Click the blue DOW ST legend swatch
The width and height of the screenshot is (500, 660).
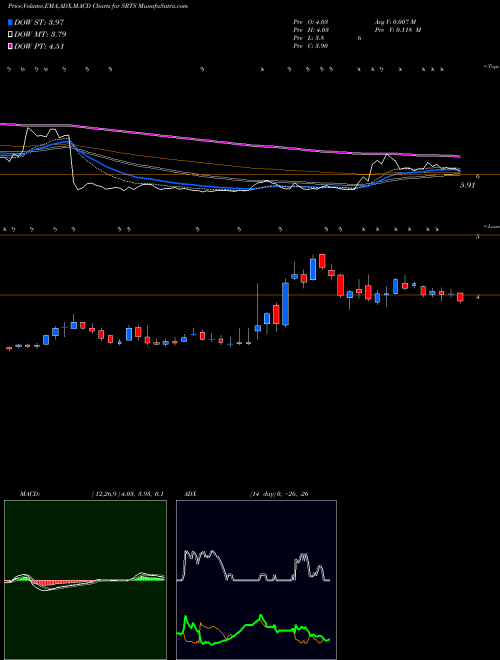coord(10,22)
